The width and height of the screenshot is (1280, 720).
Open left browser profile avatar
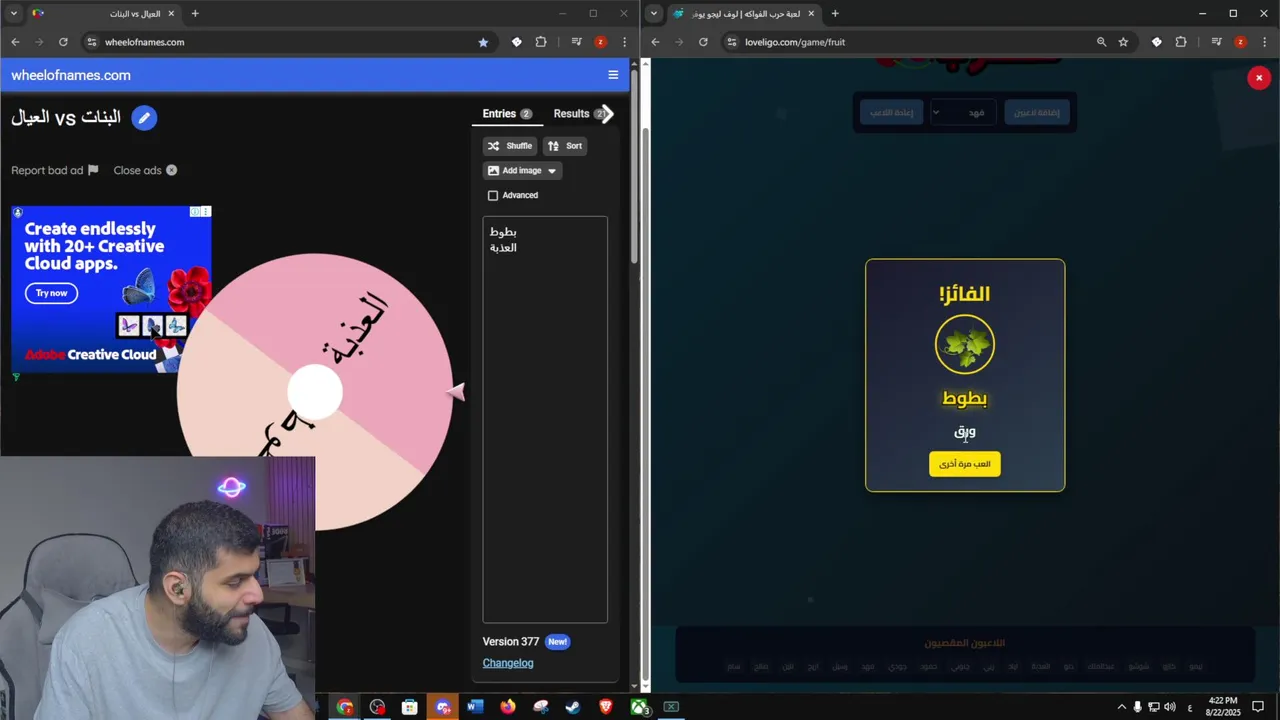tap(600, 42)
